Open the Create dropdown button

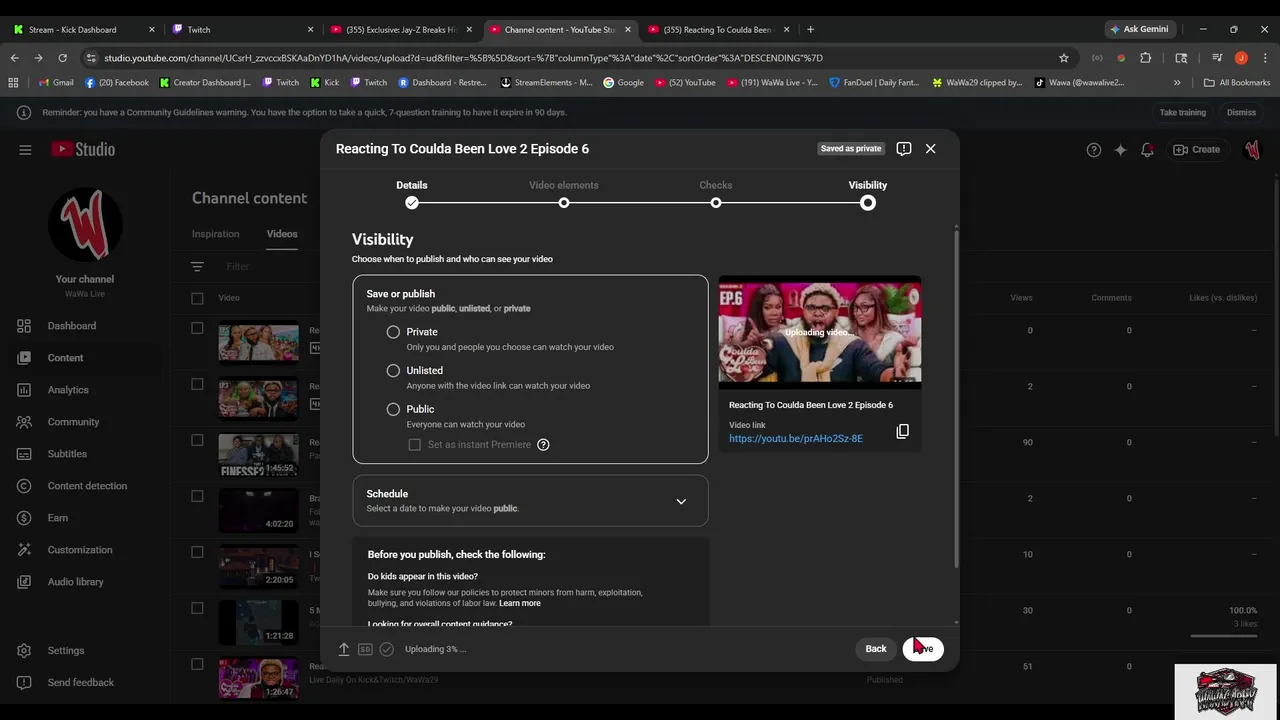coord(1196,149)
